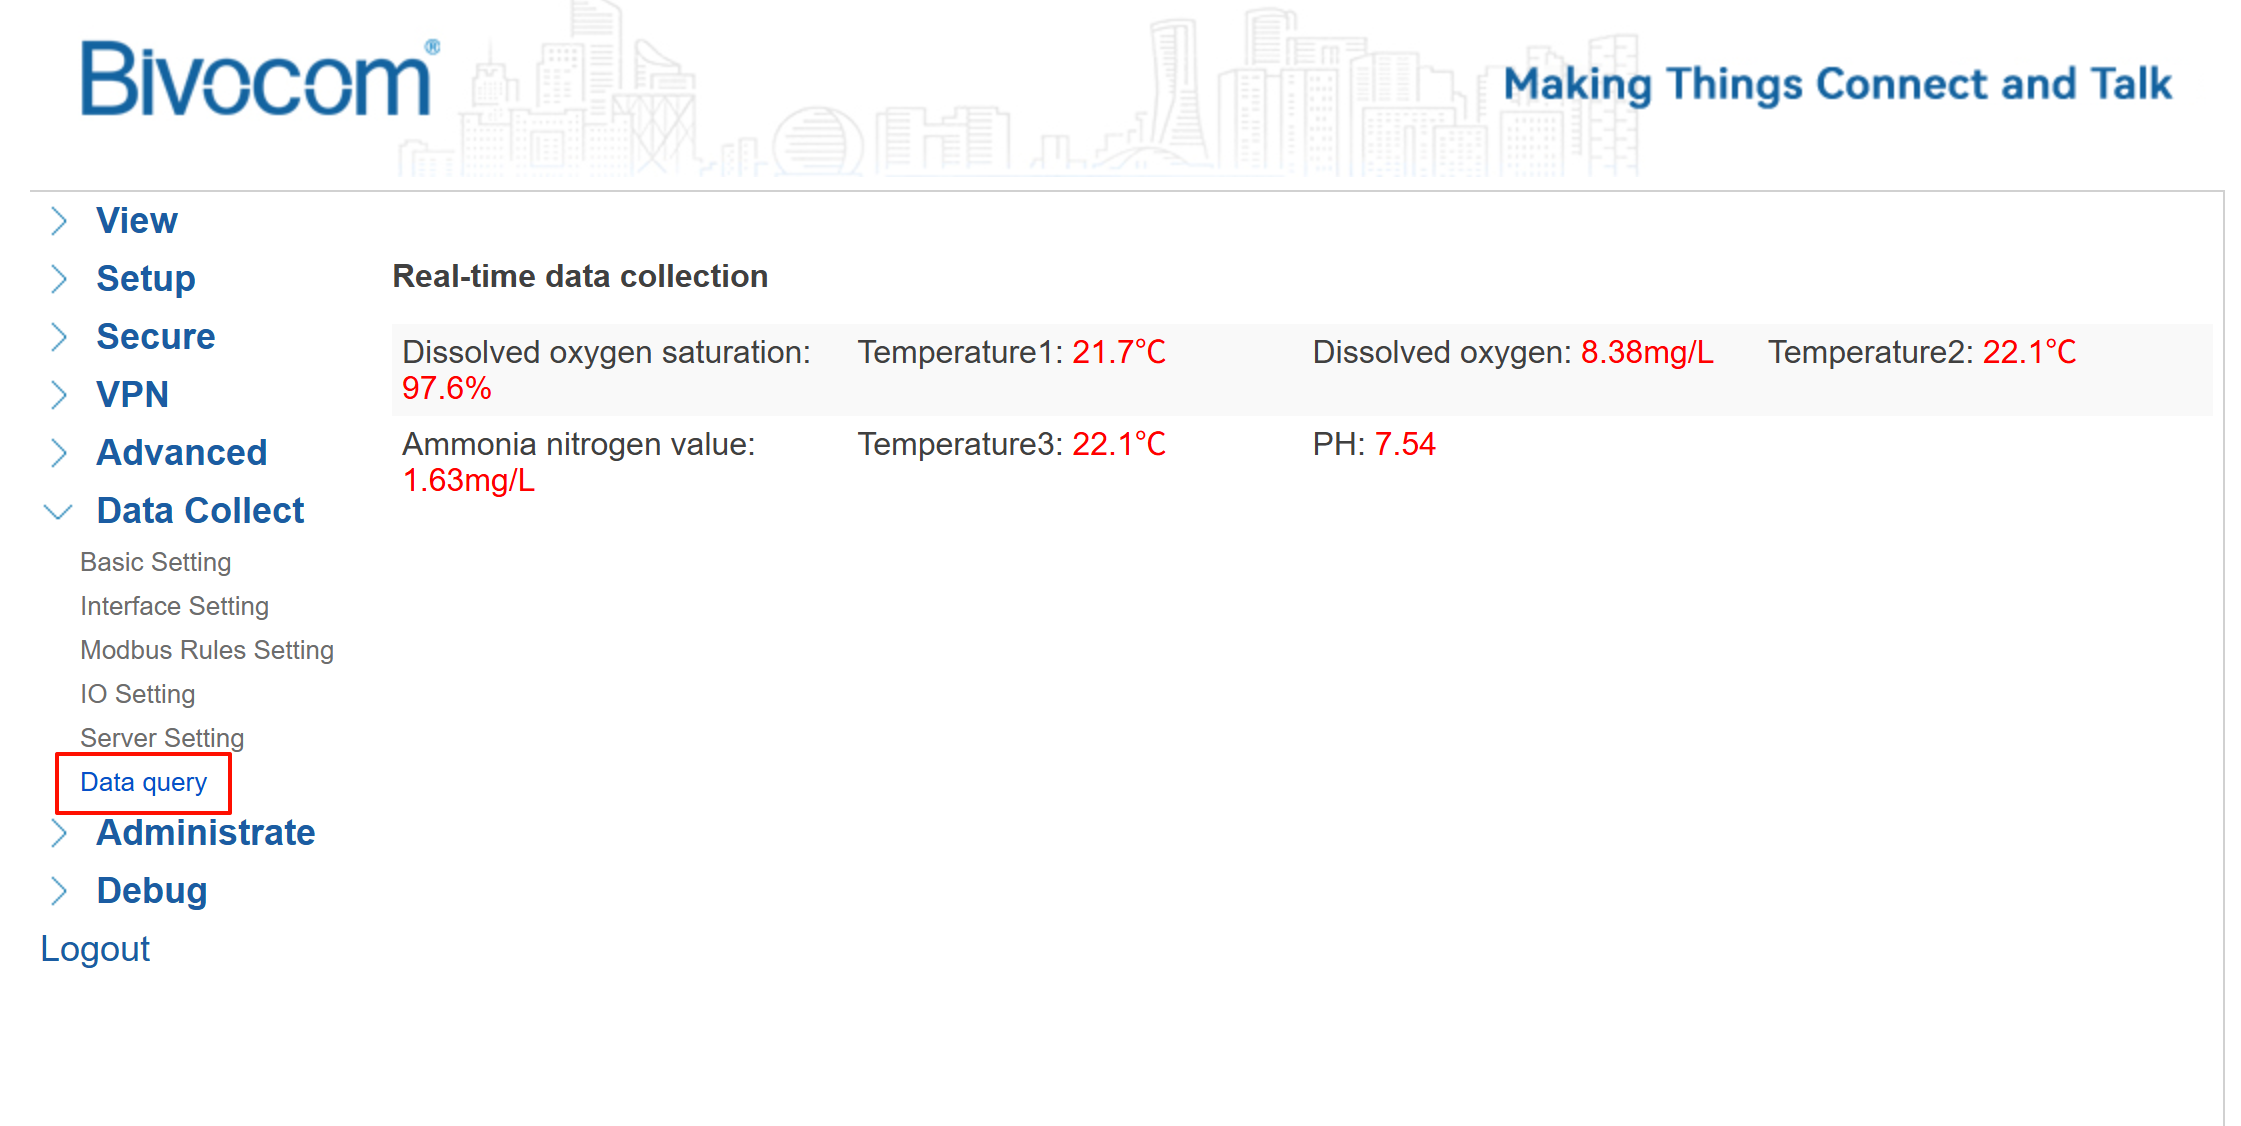
Task: Open Interface Setting page
Action: tap(174, 606)
